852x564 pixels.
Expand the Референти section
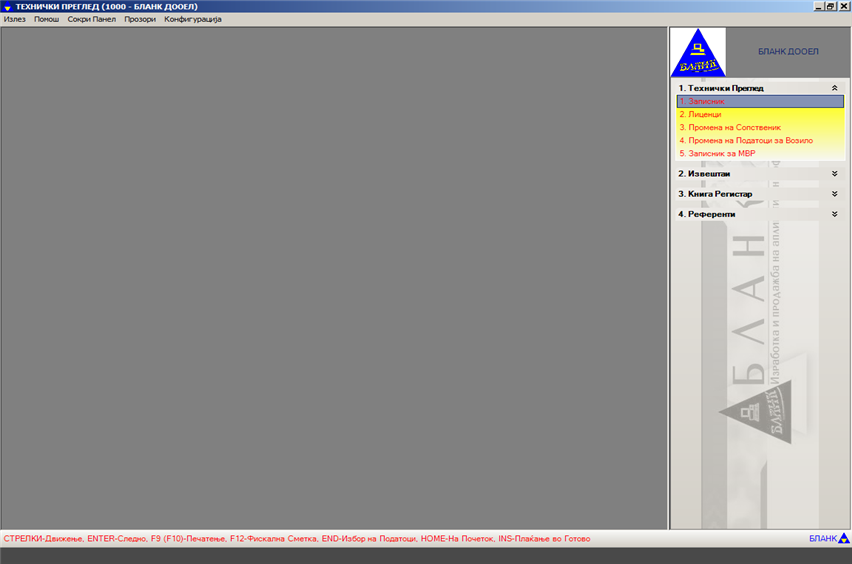click(x=834, y=214)
